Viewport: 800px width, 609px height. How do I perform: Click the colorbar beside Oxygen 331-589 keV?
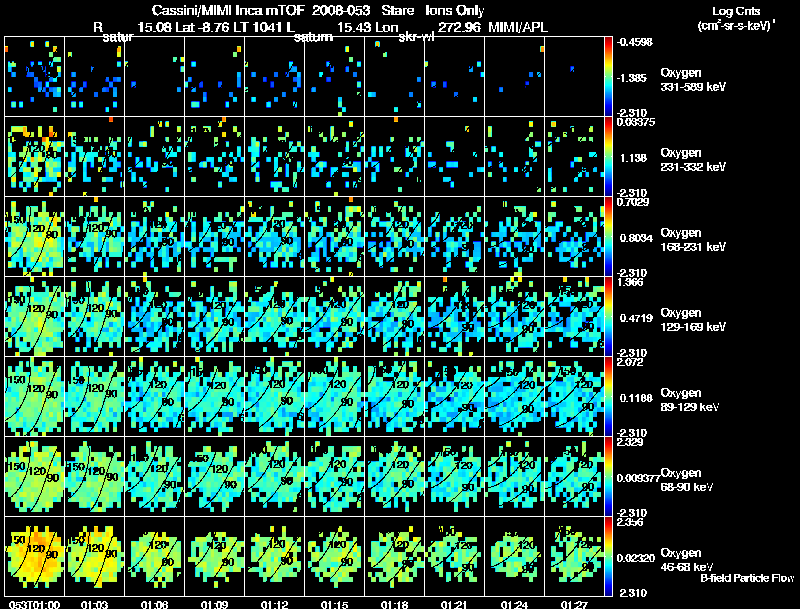[x=608, y=77]
